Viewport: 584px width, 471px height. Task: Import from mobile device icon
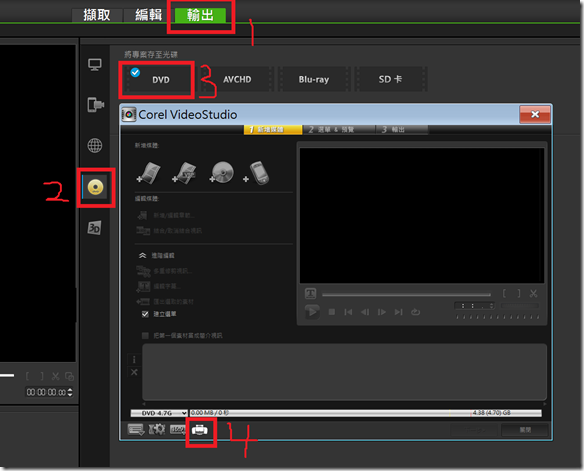click(257, 173)
